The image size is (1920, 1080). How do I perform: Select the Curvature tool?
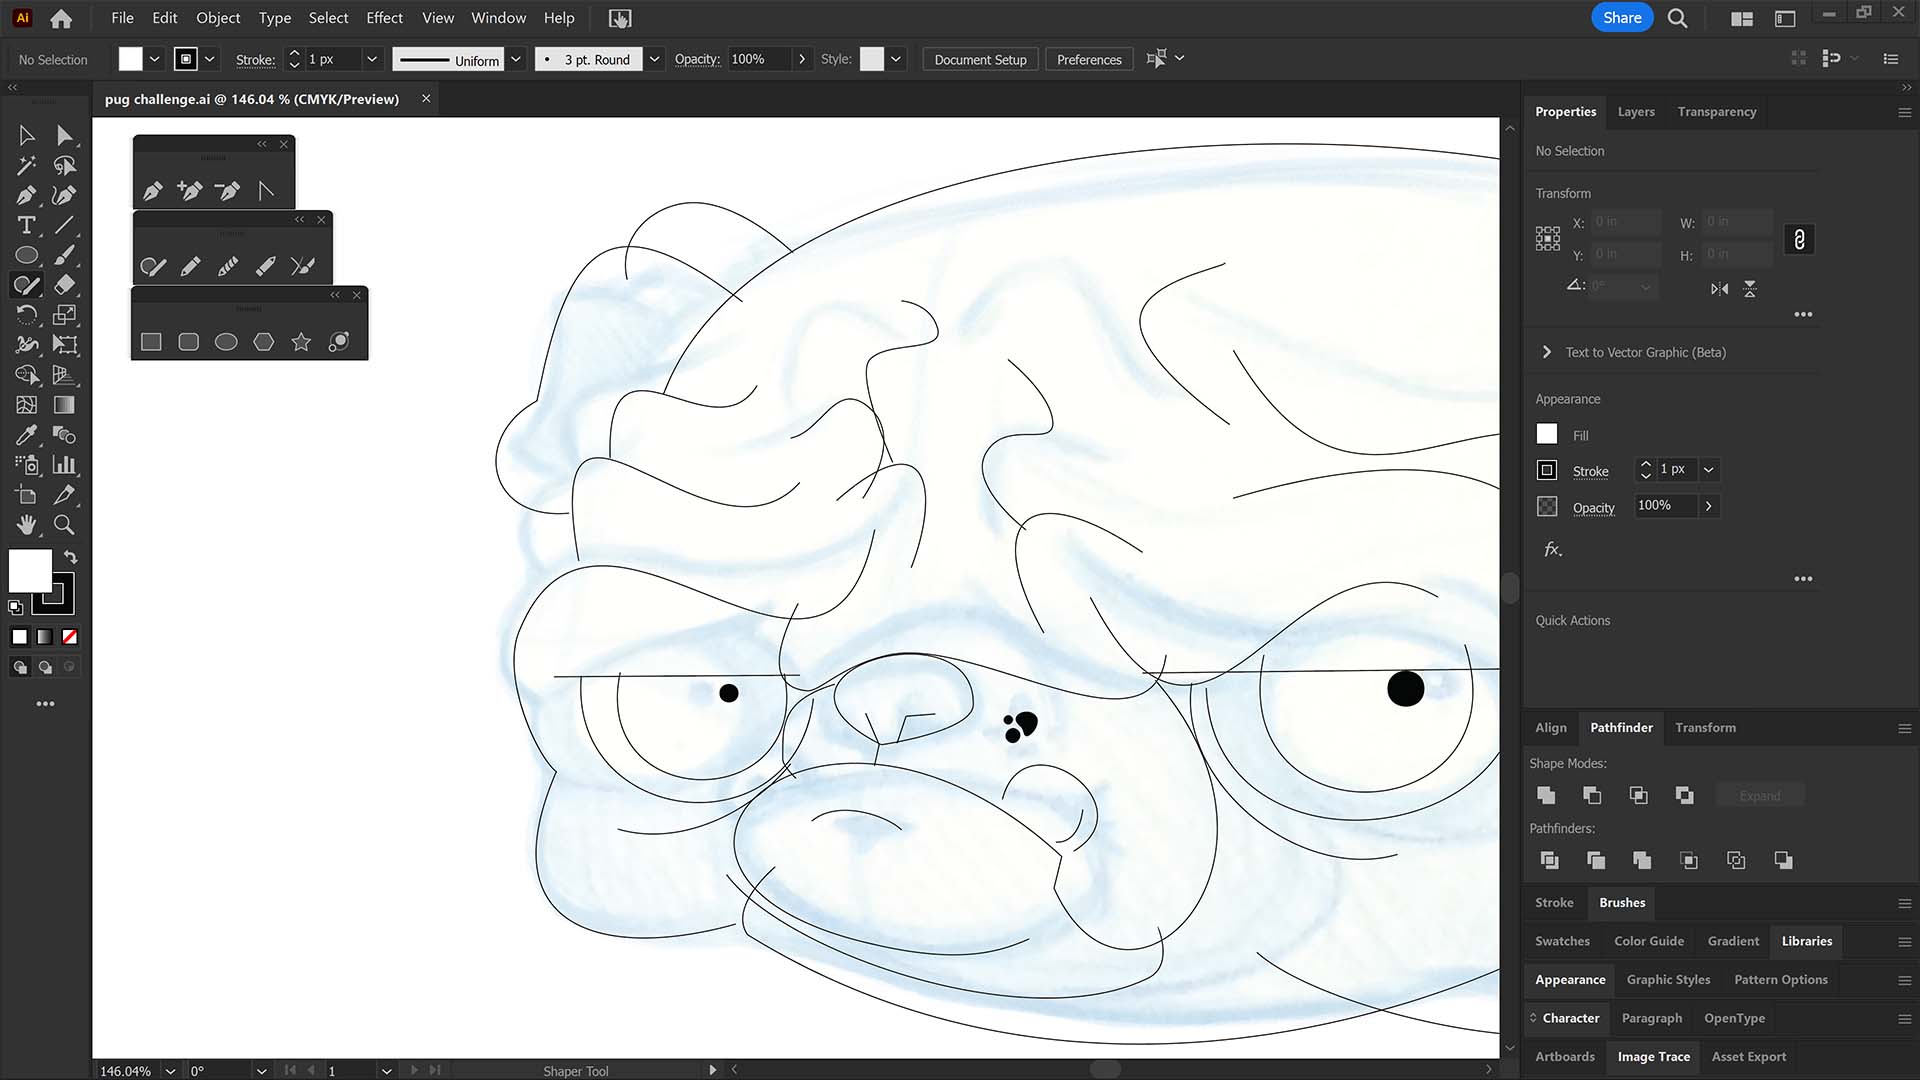65,195
